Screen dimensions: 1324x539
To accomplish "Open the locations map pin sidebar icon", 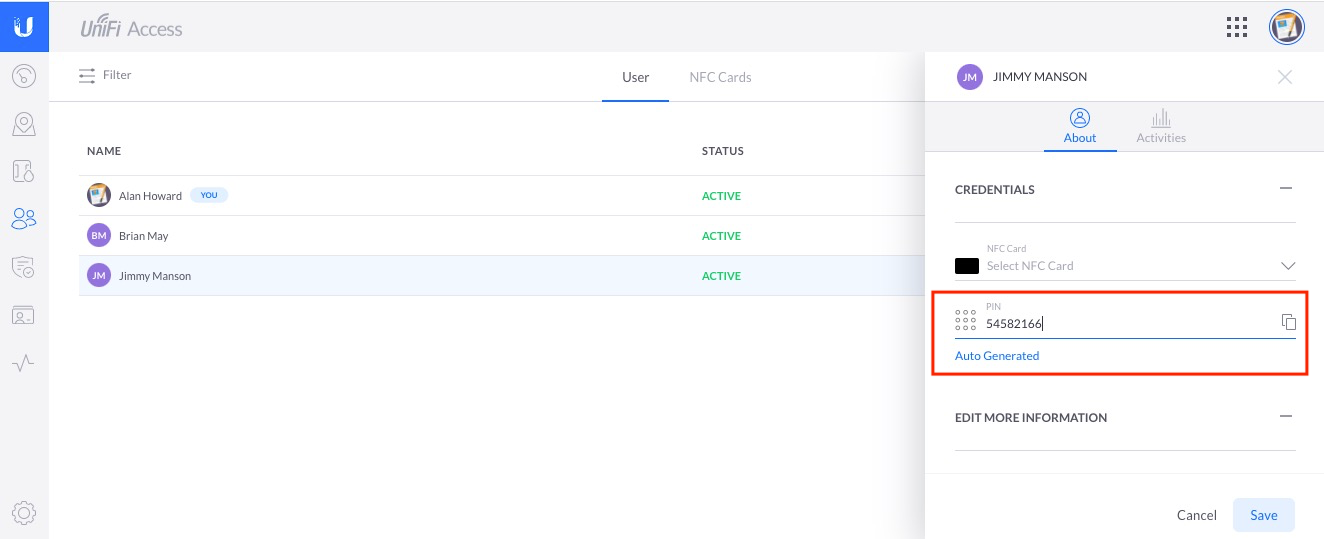I will click(24, 124).
